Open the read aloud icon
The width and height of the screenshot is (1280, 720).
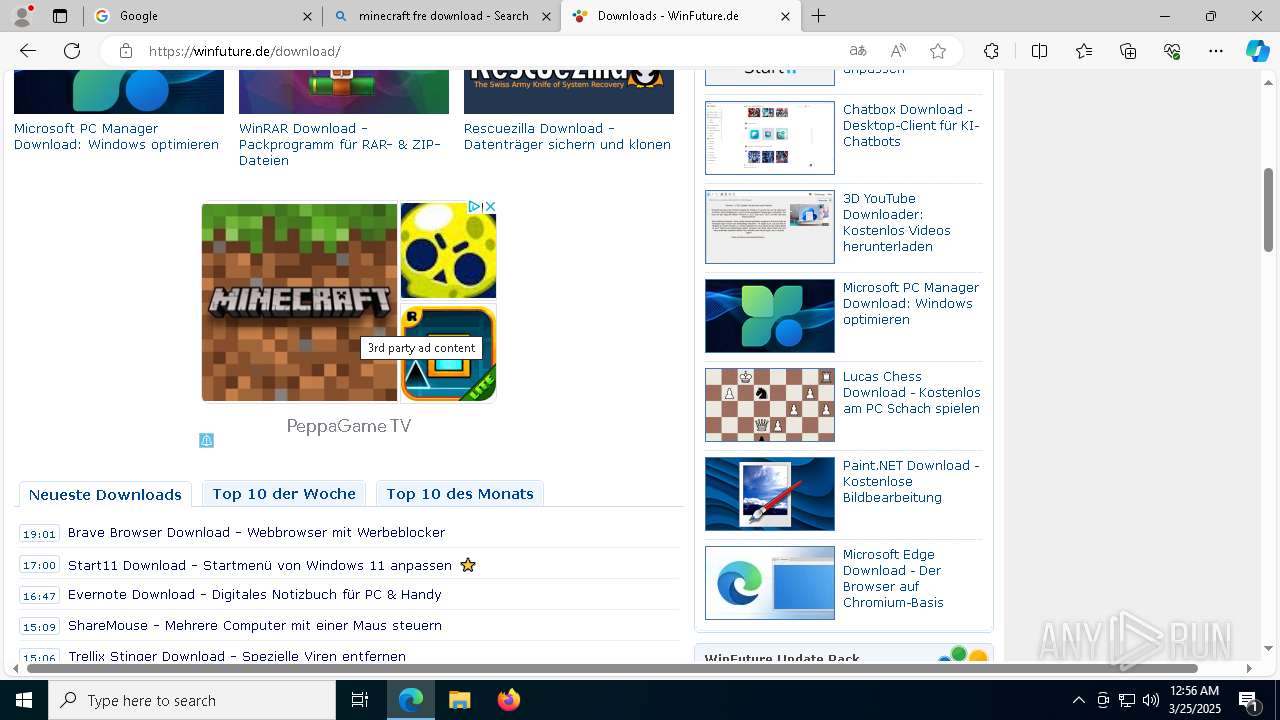coord(898,51)
